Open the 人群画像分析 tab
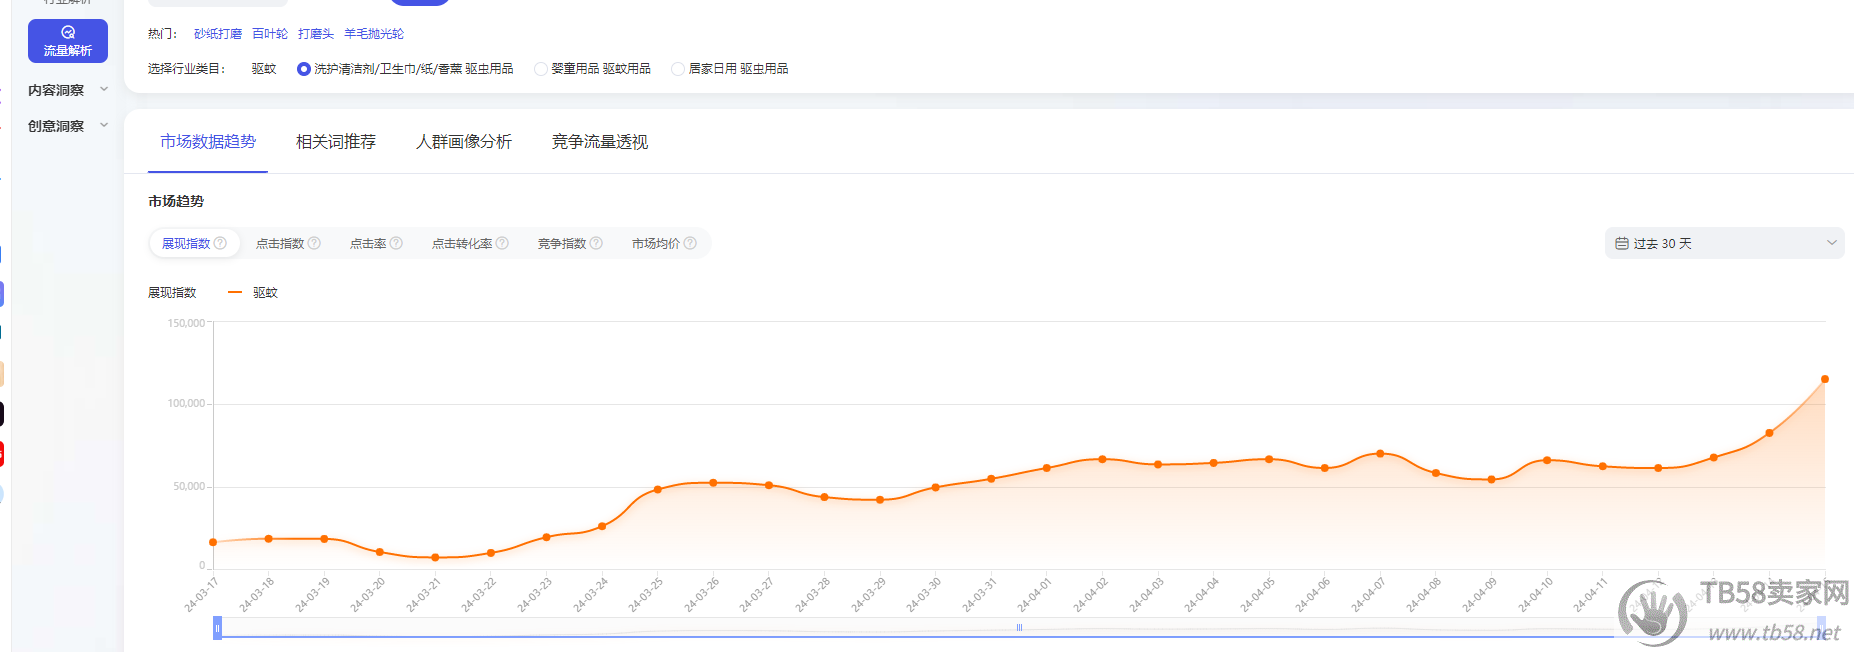The image size is (1854, 652). pos(464,142)
